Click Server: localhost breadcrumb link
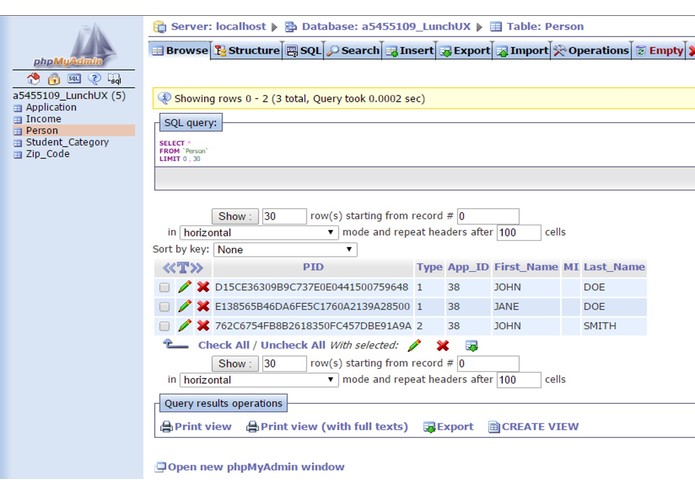This screenshot has width=695, height=494. 219,27
